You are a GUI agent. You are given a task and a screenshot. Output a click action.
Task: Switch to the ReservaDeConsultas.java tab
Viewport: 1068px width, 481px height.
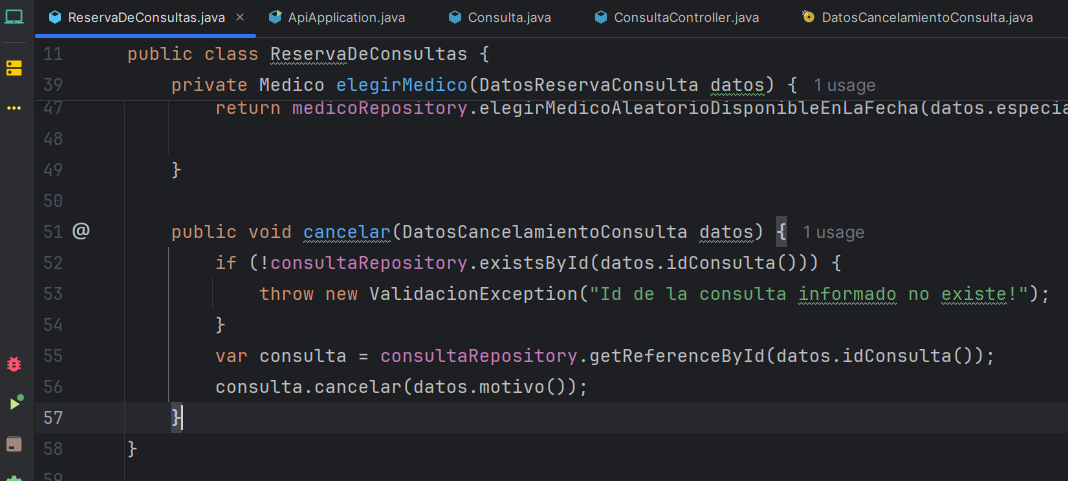click(x=146, y=17)
